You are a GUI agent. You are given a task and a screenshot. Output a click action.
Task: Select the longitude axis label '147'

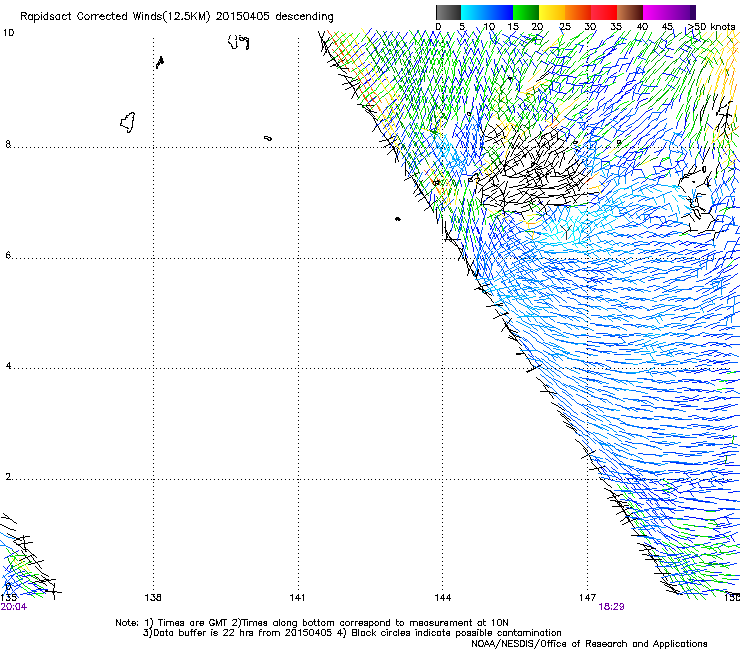click(588, 598)
